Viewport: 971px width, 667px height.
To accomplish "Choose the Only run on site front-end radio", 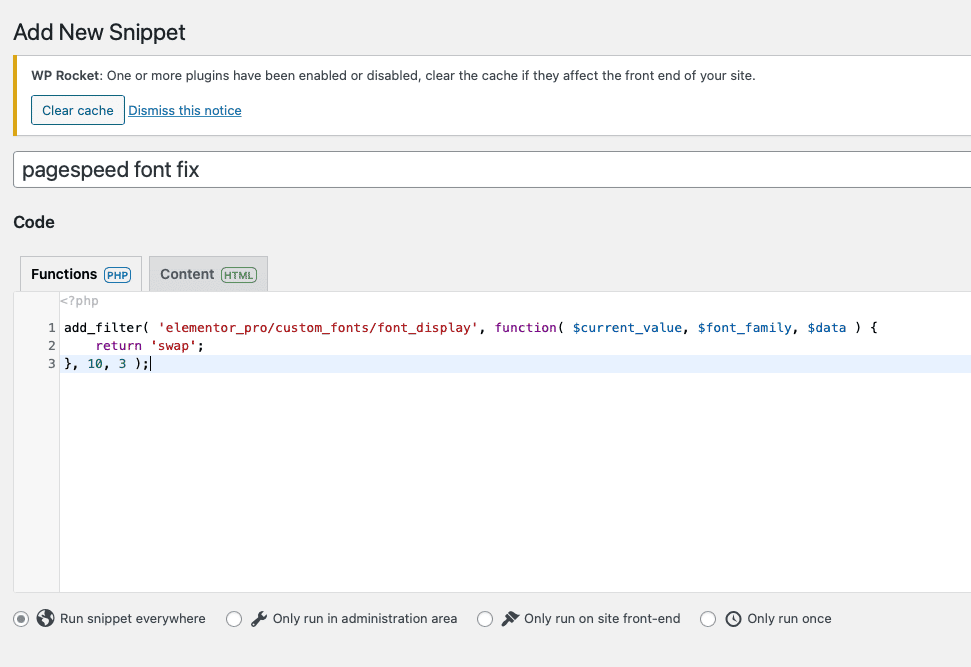I will (485, 619).
